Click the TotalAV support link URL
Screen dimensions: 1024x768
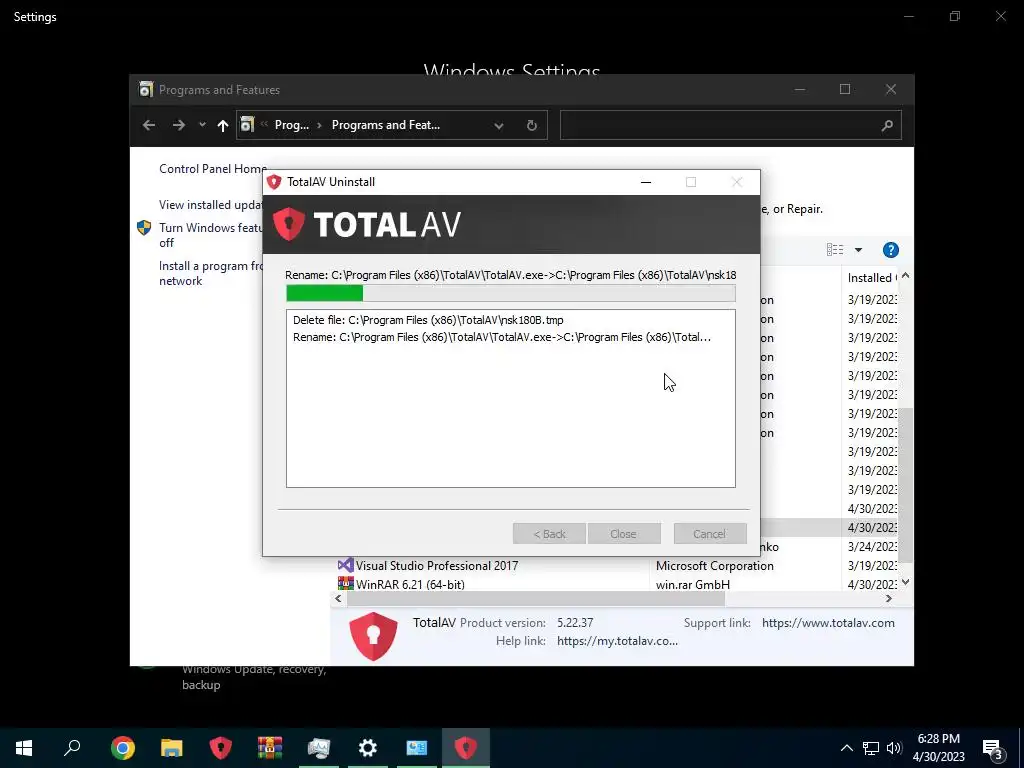[828, 623]
